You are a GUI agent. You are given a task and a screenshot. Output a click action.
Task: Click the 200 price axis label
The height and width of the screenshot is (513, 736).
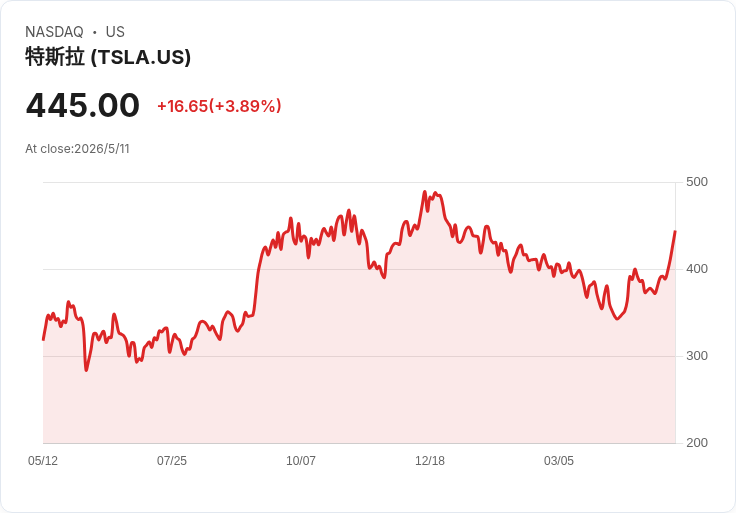(x=697, y=443)
